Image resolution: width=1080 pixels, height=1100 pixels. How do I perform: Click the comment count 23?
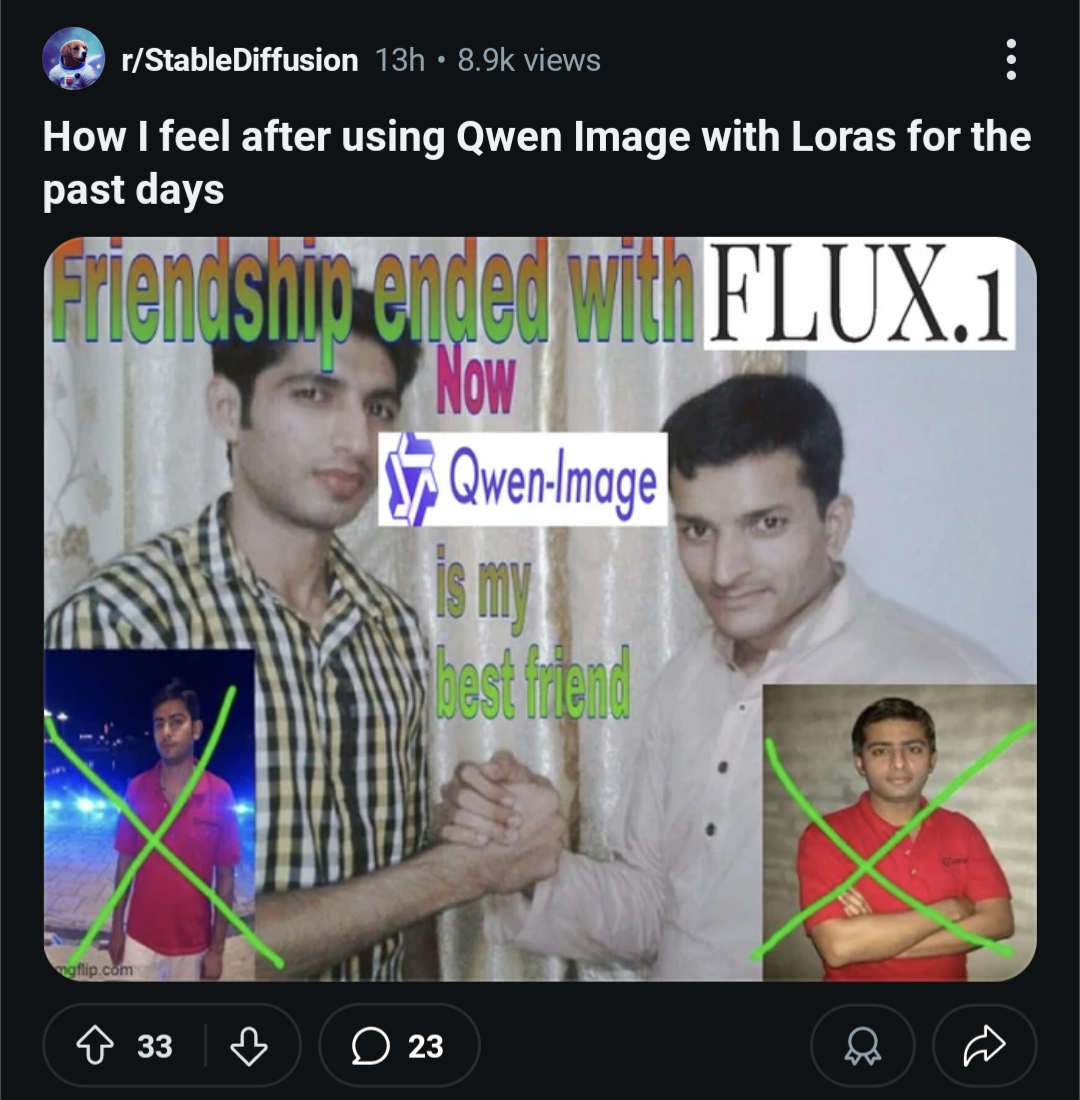(425, 1046)
